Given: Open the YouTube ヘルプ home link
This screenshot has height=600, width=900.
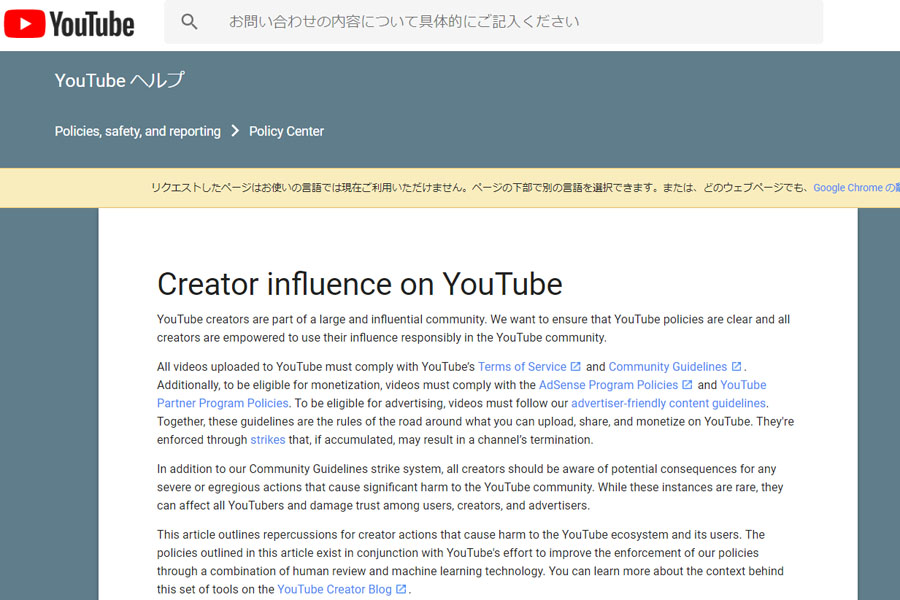Looking at the screenshot, I should (119, 80).
